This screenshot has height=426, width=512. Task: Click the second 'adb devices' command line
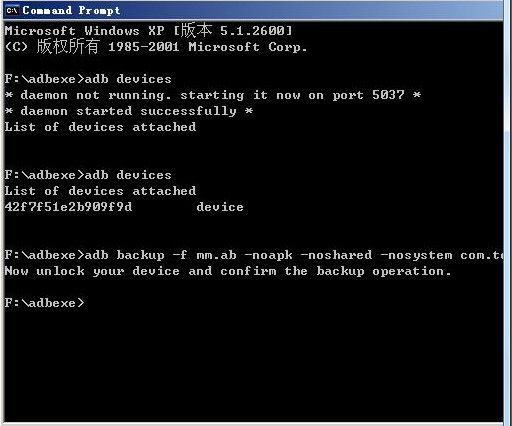coord(88,175)
